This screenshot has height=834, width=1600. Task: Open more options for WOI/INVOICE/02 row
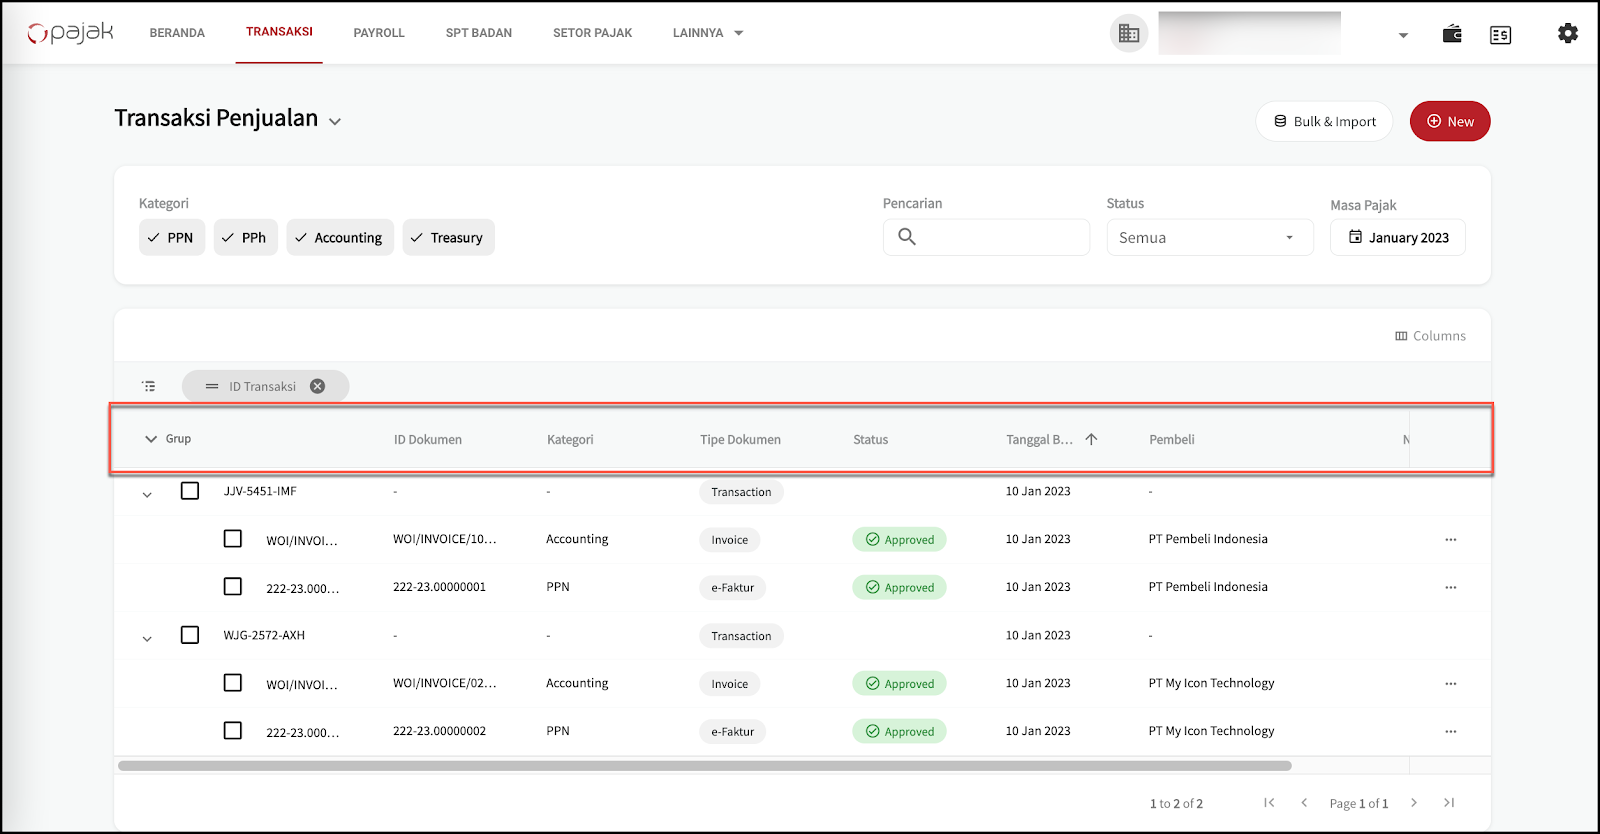(x=1450, y=684)
